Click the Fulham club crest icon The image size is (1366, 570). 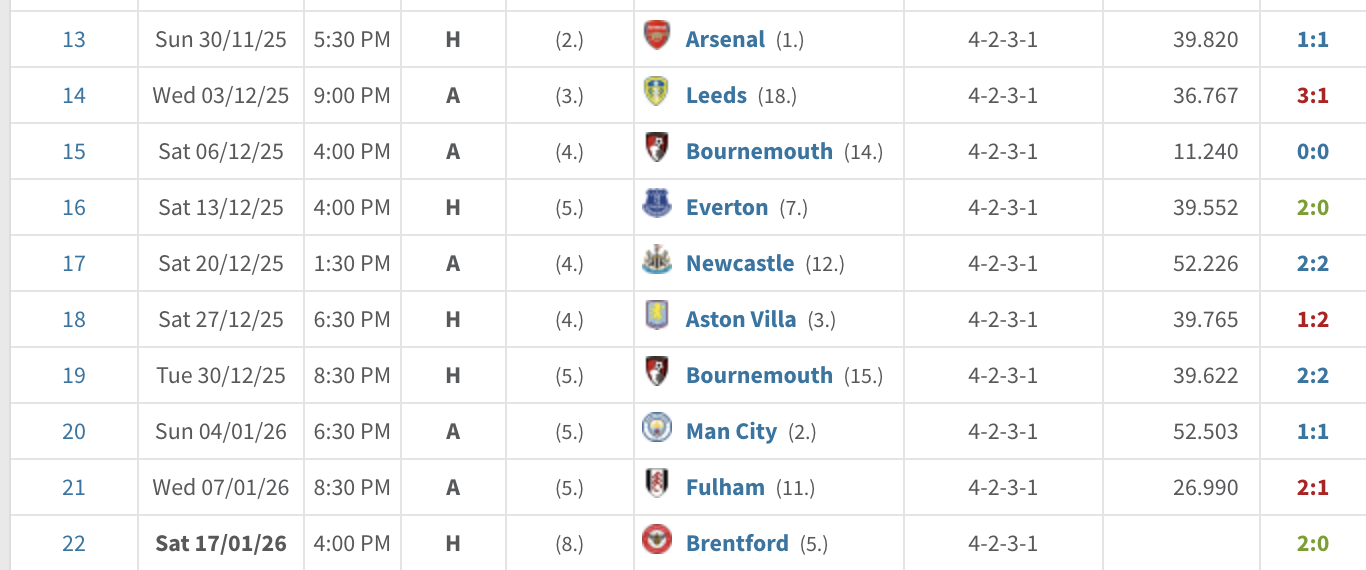tap(656, 485)
